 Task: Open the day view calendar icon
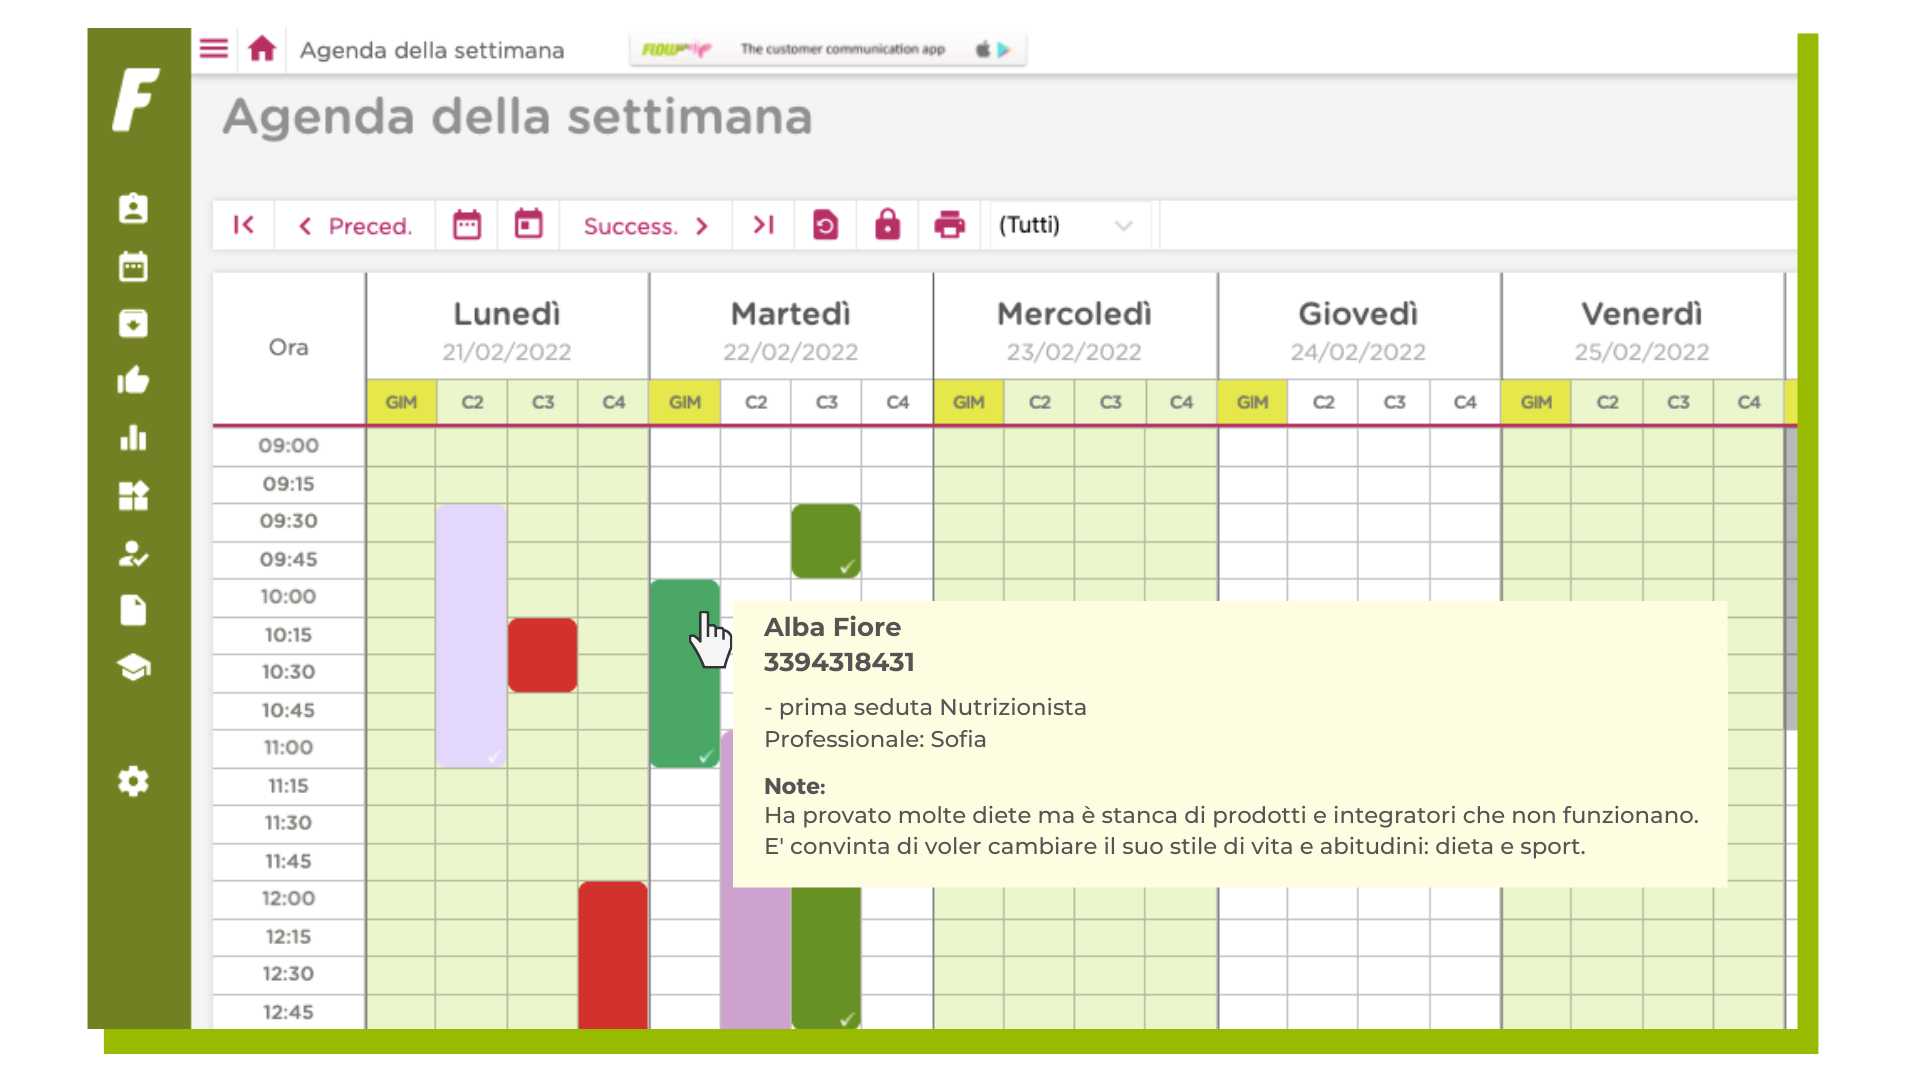click(528, 225)
